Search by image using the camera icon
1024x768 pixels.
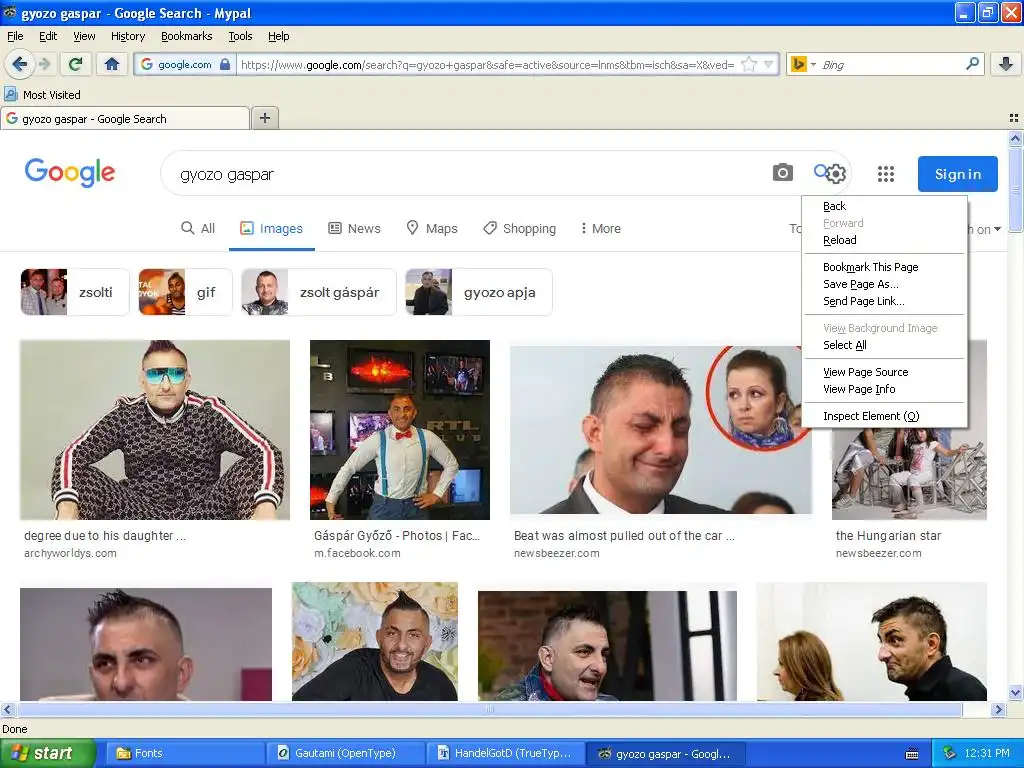tap(782, 172)
